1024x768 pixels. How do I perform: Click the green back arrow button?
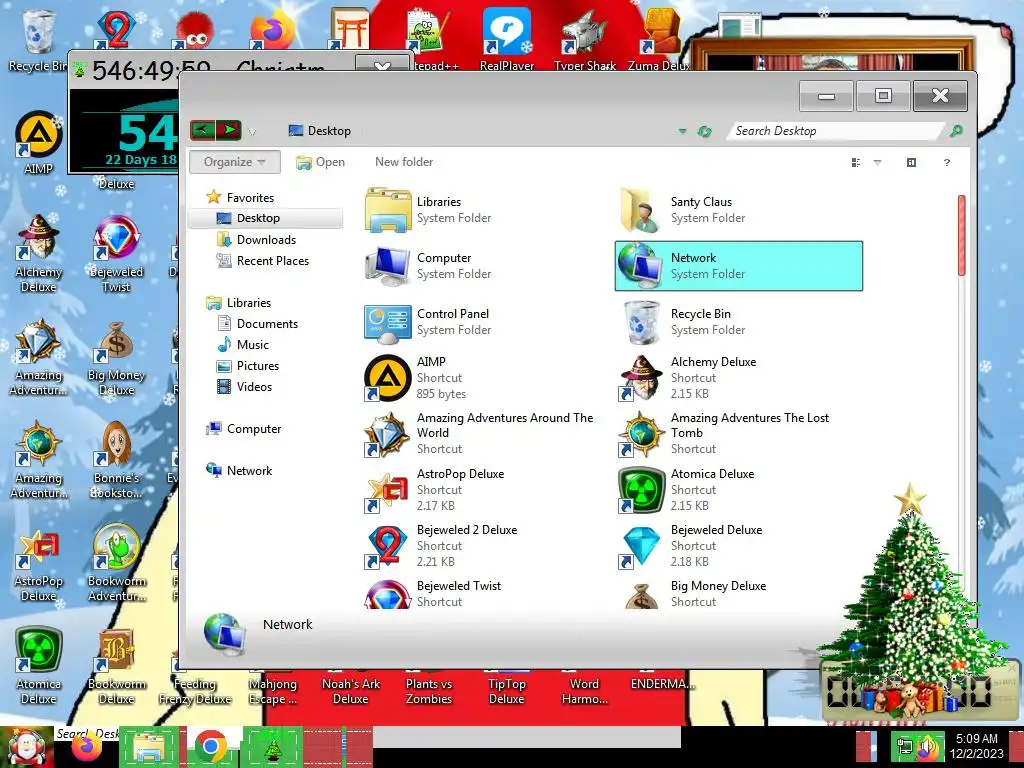[x=202, y=130]
